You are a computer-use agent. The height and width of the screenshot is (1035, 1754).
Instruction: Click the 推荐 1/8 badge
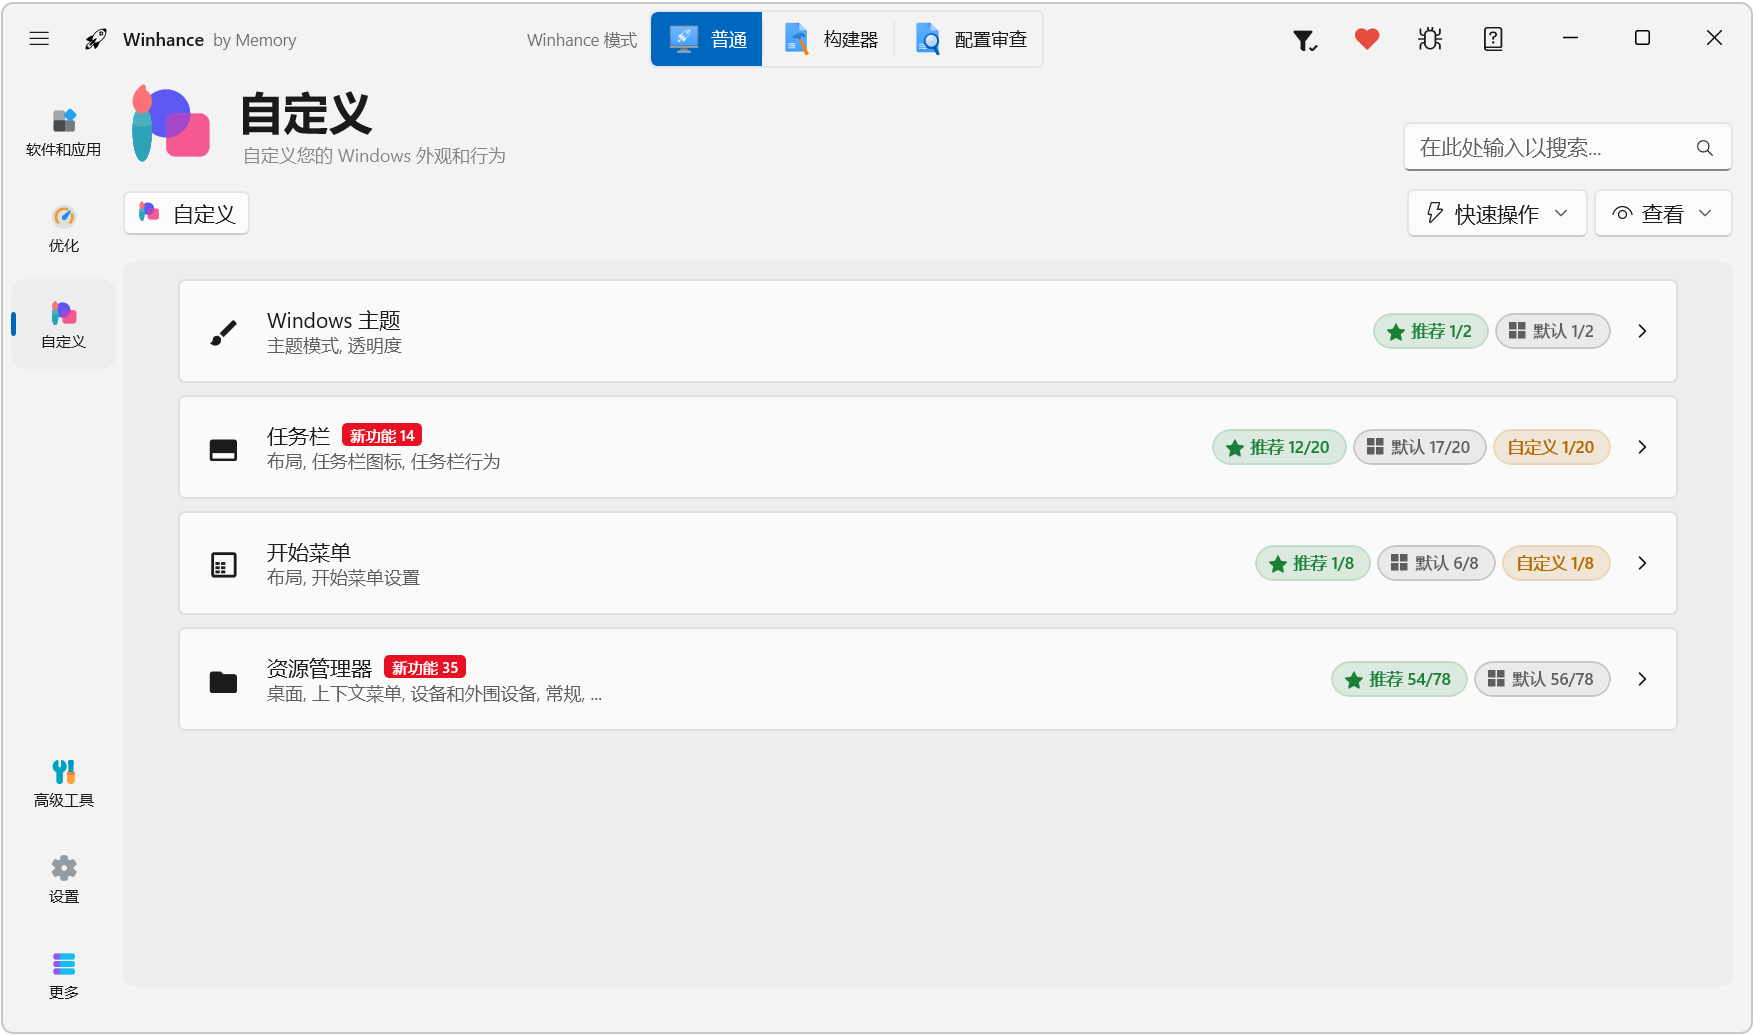click(x=1312, y=563)
